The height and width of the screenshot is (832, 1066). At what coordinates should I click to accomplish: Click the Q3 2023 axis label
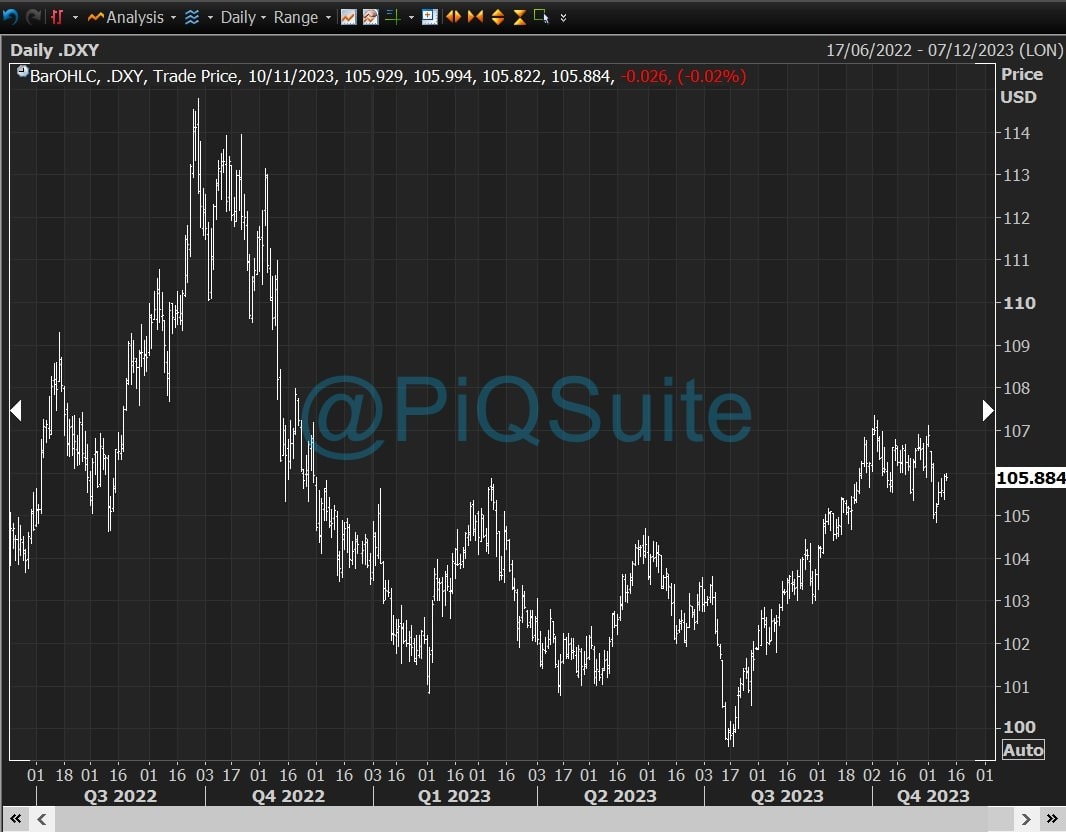coord(787,796)
